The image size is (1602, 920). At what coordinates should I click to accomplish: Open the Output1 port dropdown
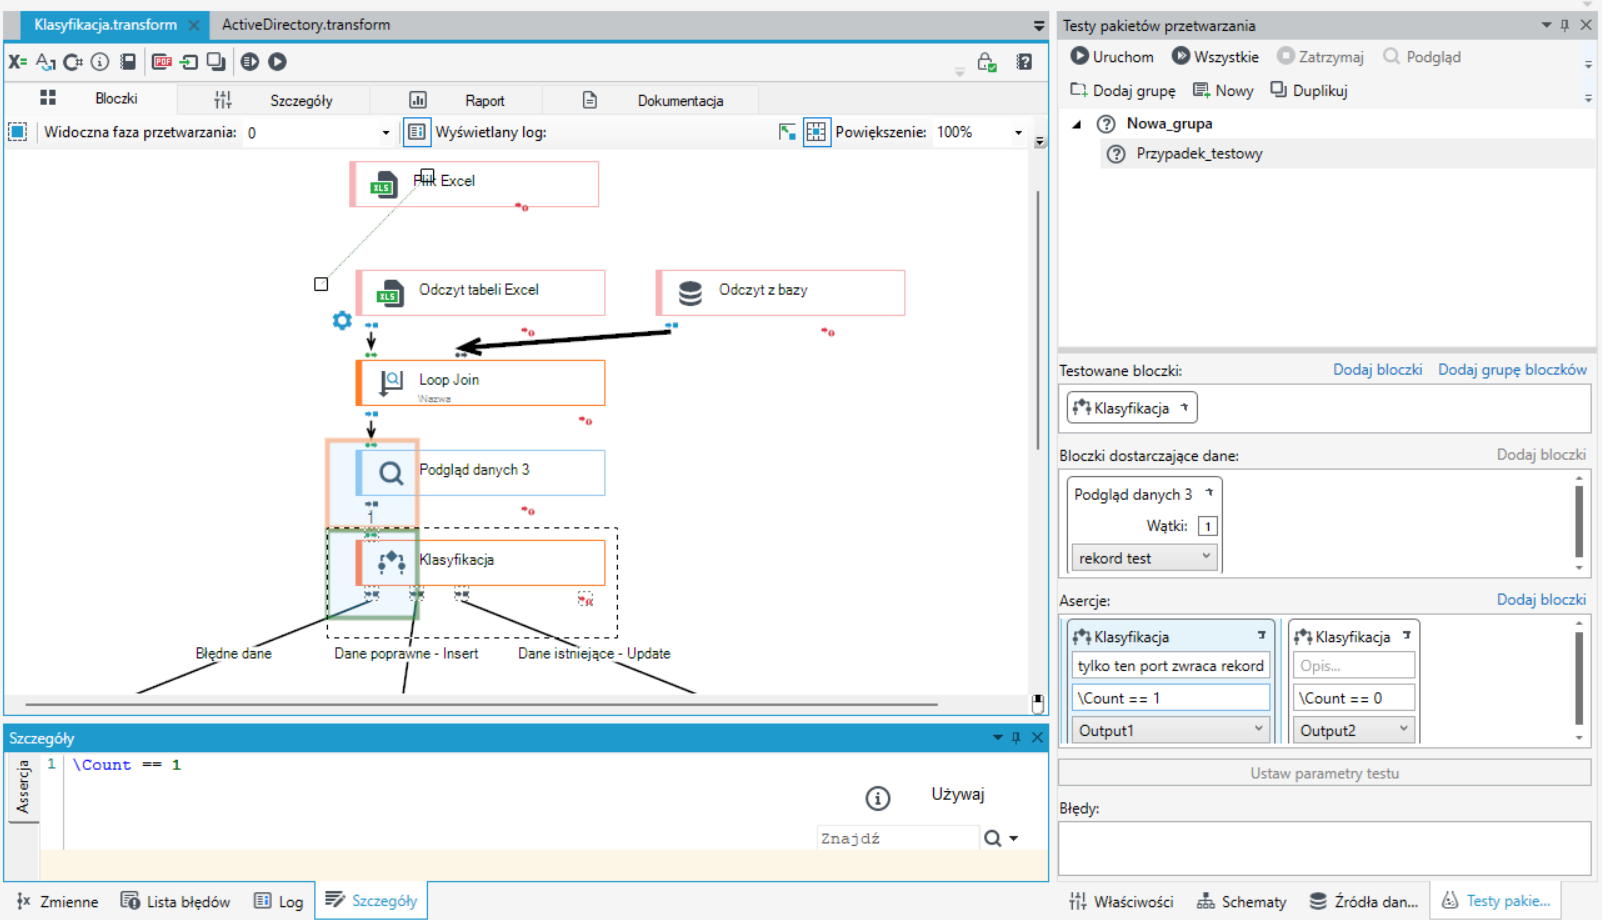coord(1171,730)
